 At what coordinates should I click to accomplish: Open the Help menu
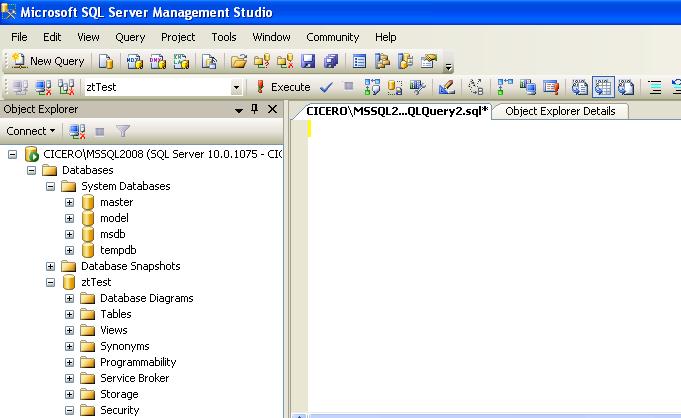(x=386, y=37)
